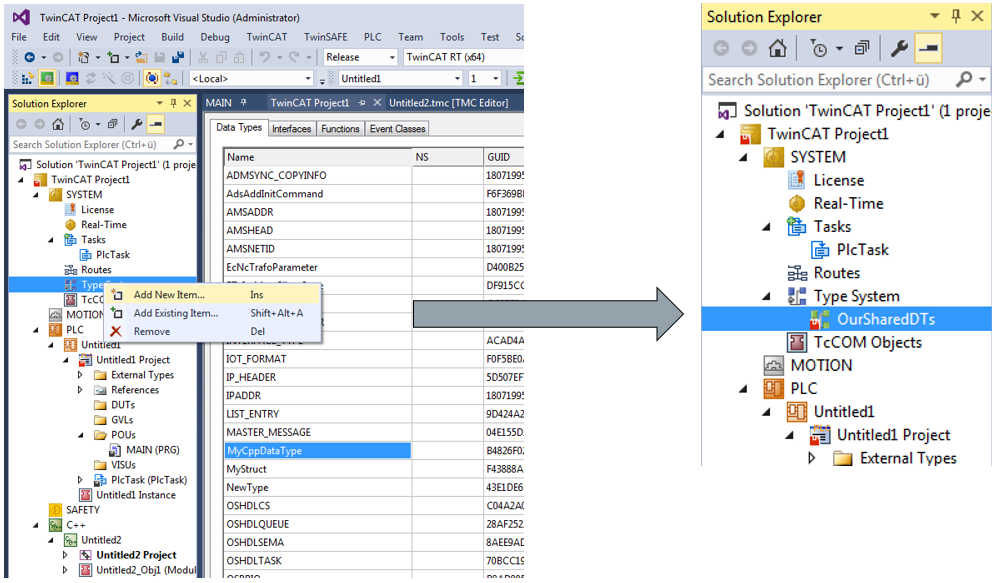998x583 pixels.
Task: Click Navigate Backward arrow in Visual Studio toolbar
Action: [x=29, y=57]
